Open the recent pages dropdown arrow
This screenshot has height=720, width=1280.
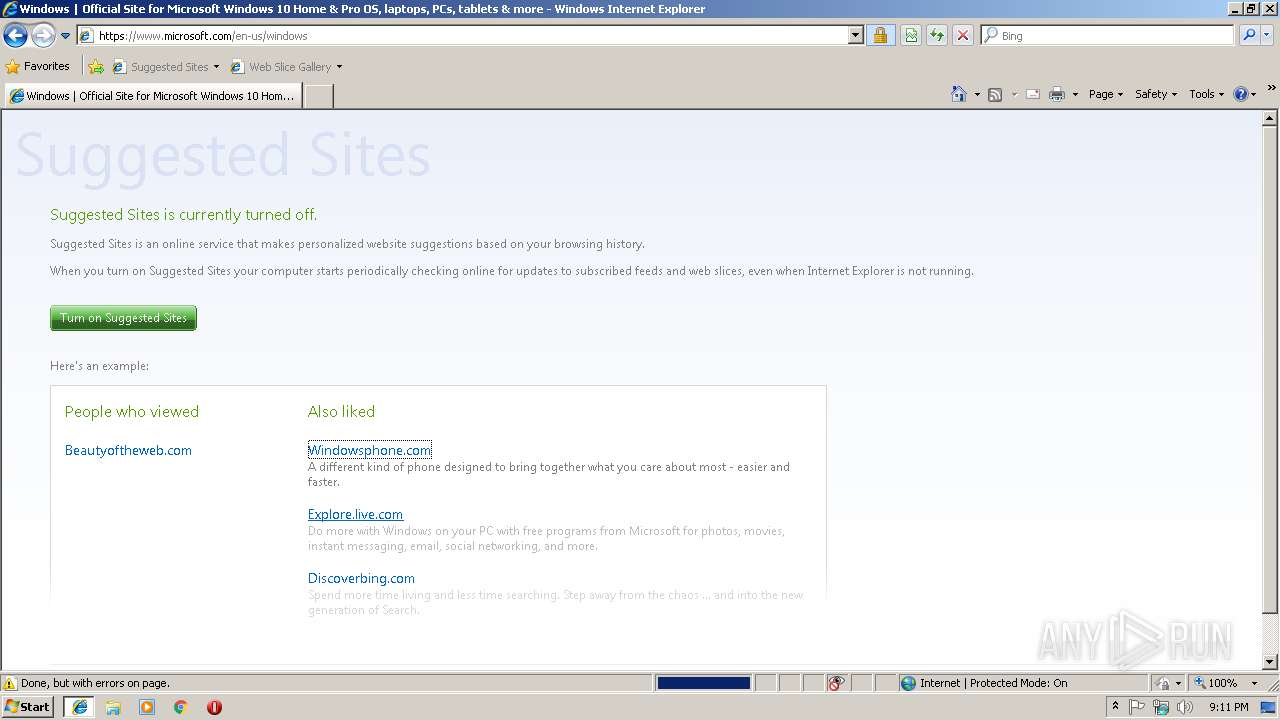[x=65, y=36]
